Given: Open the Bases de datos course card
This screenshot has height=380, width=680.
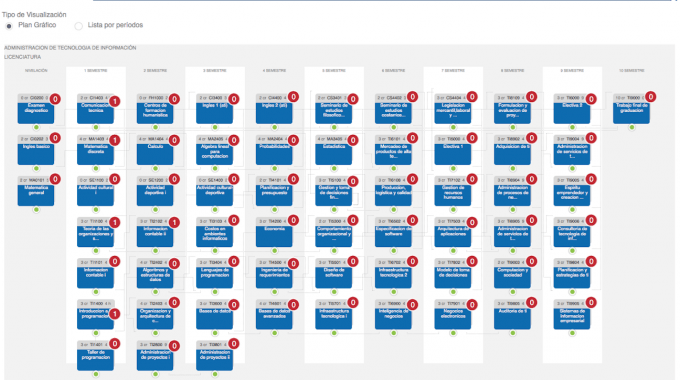Looking at the screenshot, I should tap(215, 314).
